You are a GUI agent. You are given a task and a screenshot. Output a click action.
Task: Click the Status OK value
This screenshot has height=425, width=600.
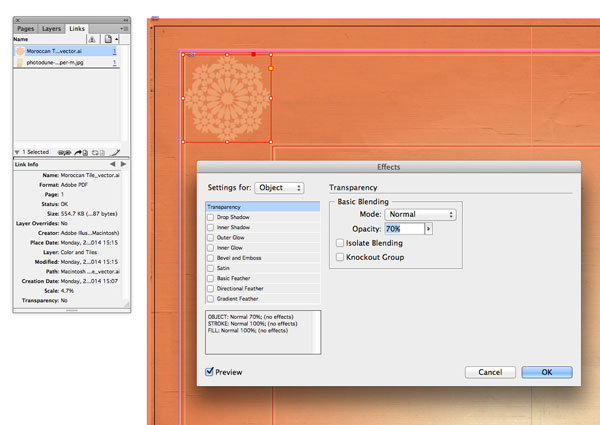pos(64,204)
